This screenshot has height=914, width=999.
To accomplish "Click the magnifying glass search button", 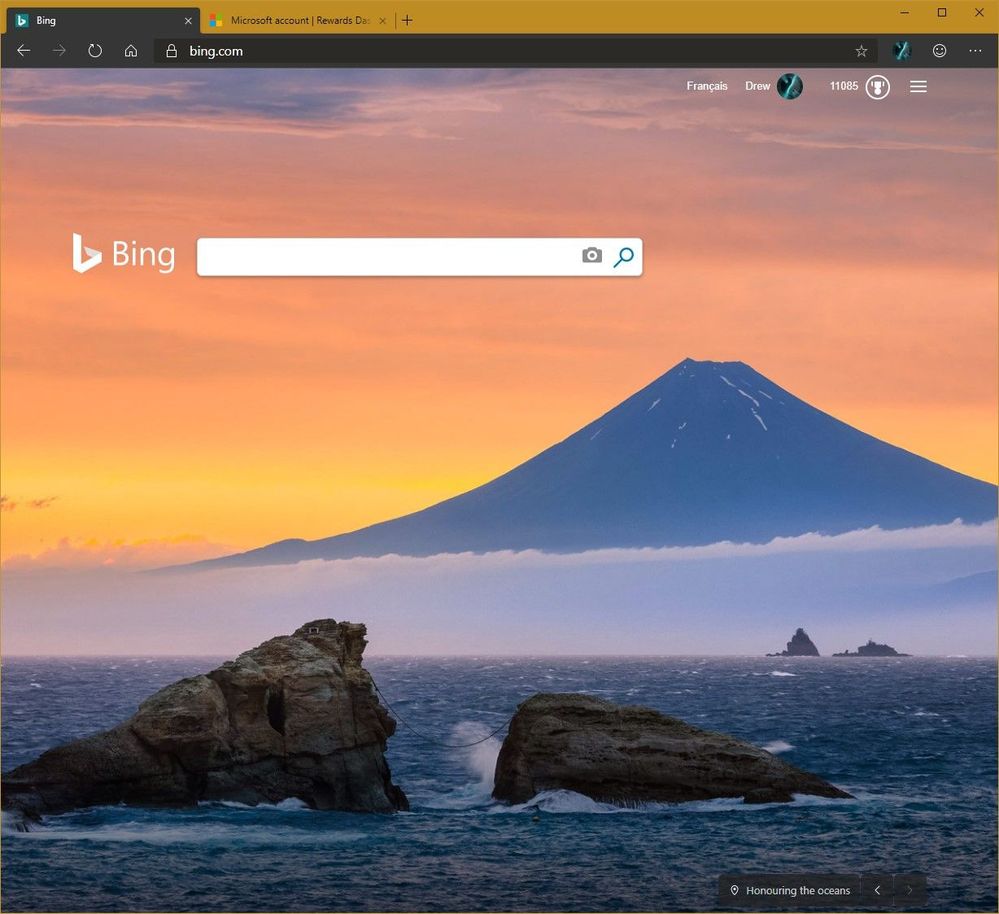I will pos(623,257).
